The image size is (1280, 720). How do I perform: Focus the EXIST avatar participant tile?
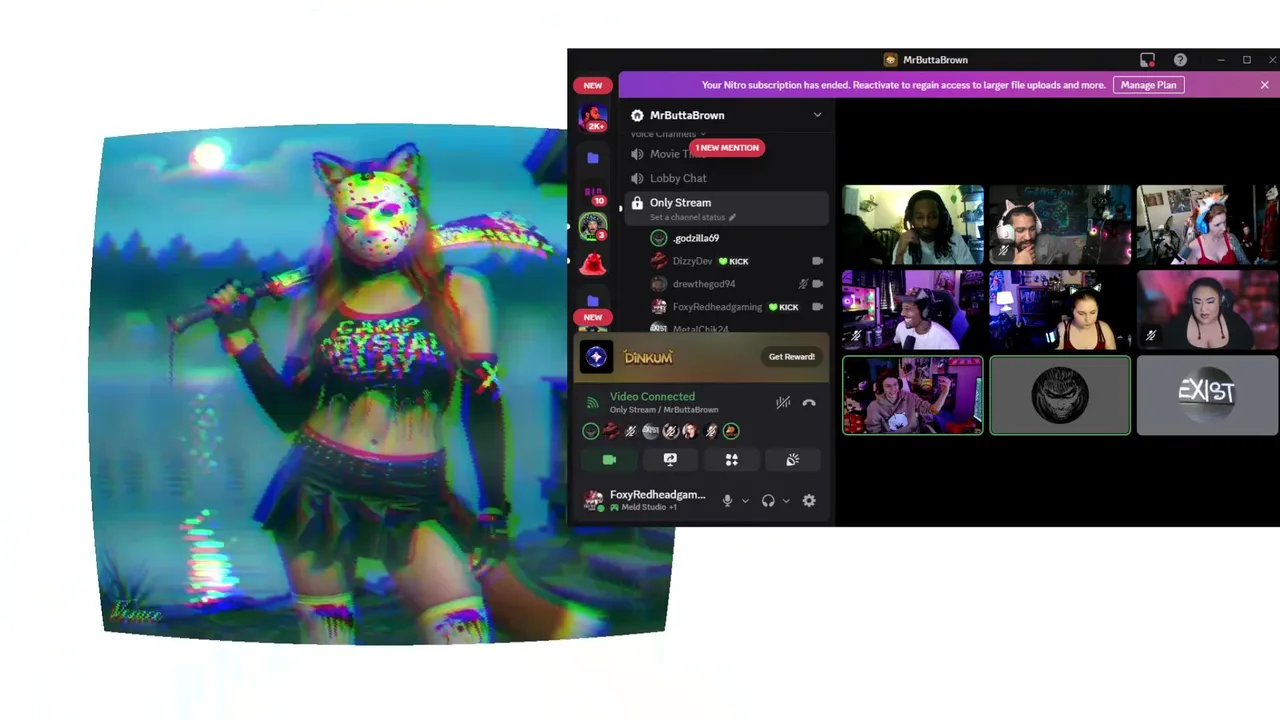1207,396
